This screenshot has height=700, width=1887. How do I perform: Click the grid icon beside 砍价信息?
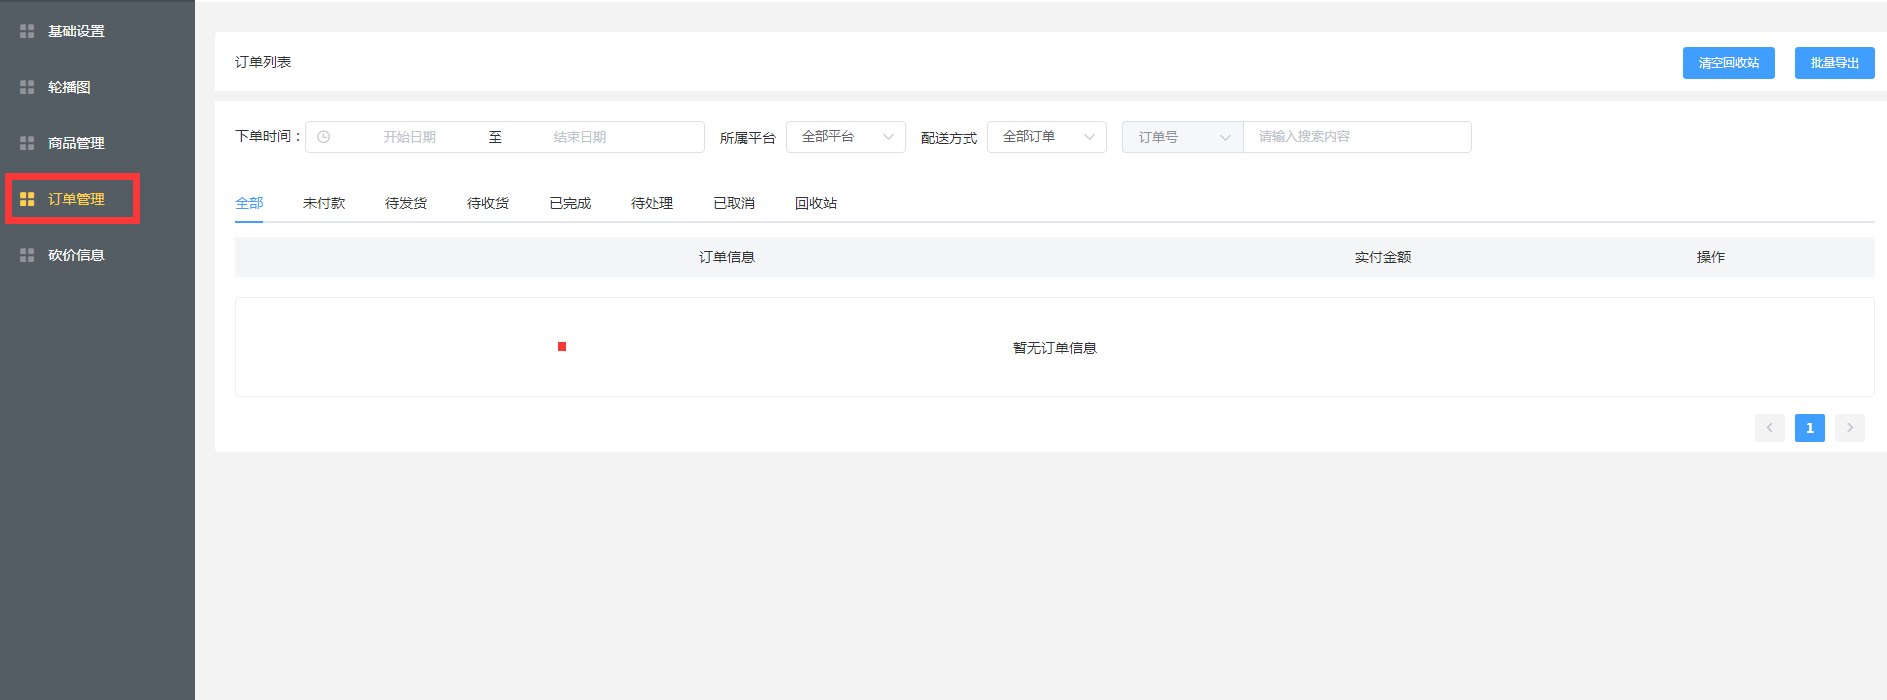tap(27, 255)
